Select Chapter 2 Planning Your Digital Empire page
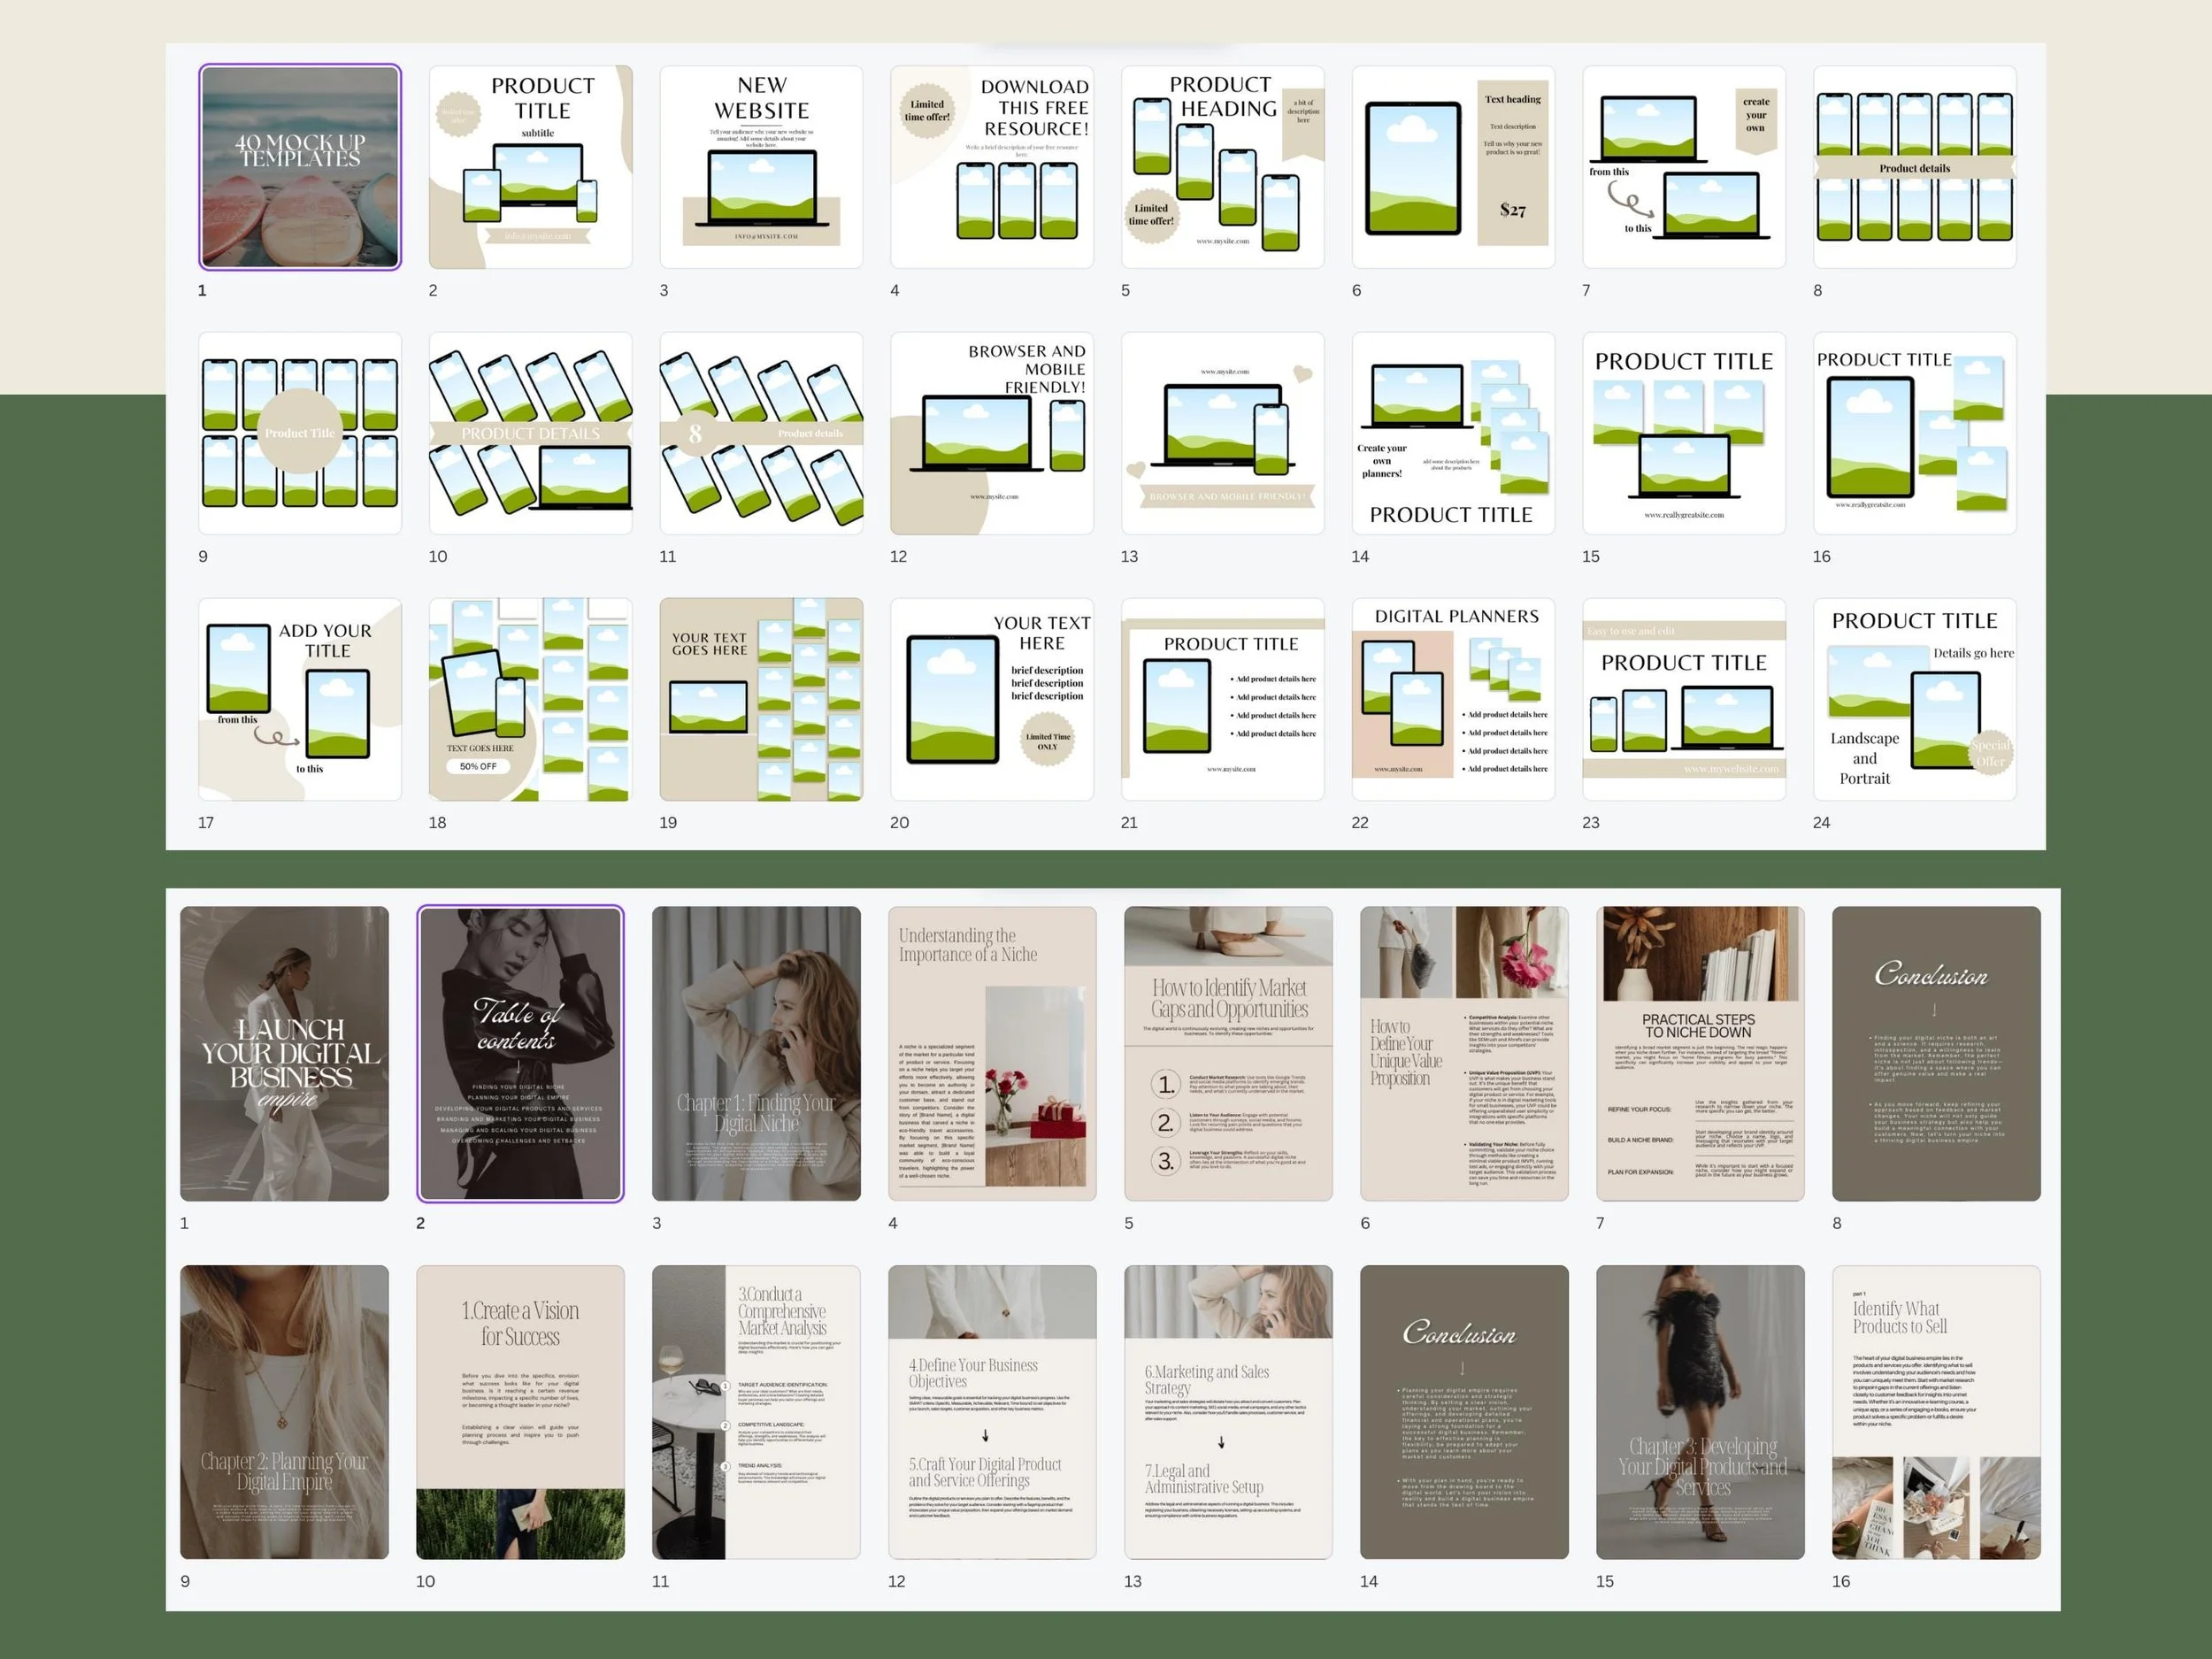 tap(284, 1412)
